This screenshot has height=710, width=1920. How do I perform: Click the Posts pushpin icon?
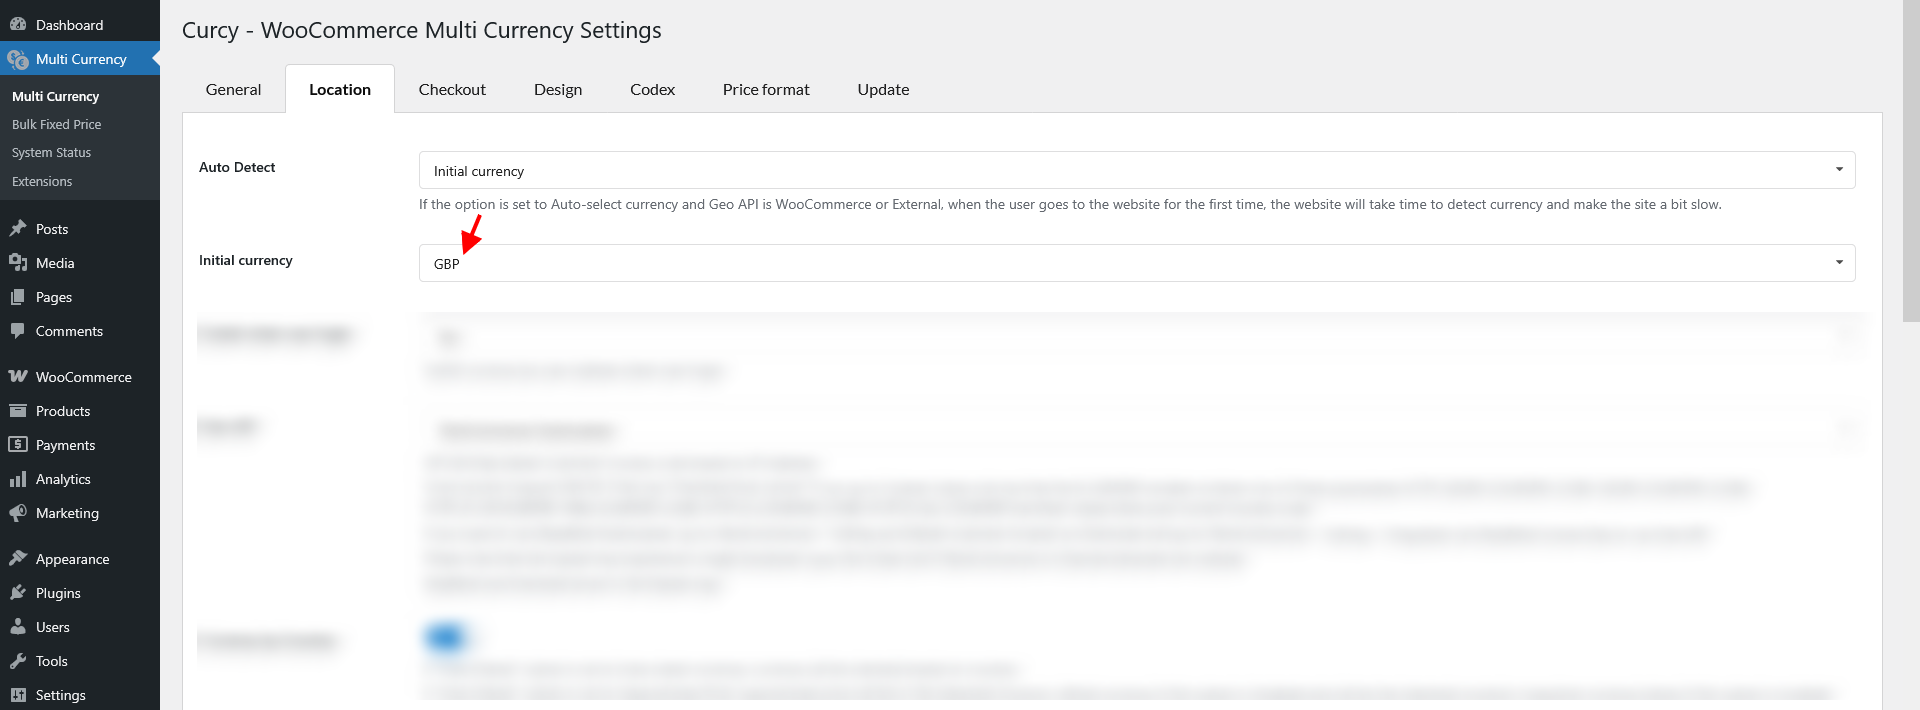[18, 229]
